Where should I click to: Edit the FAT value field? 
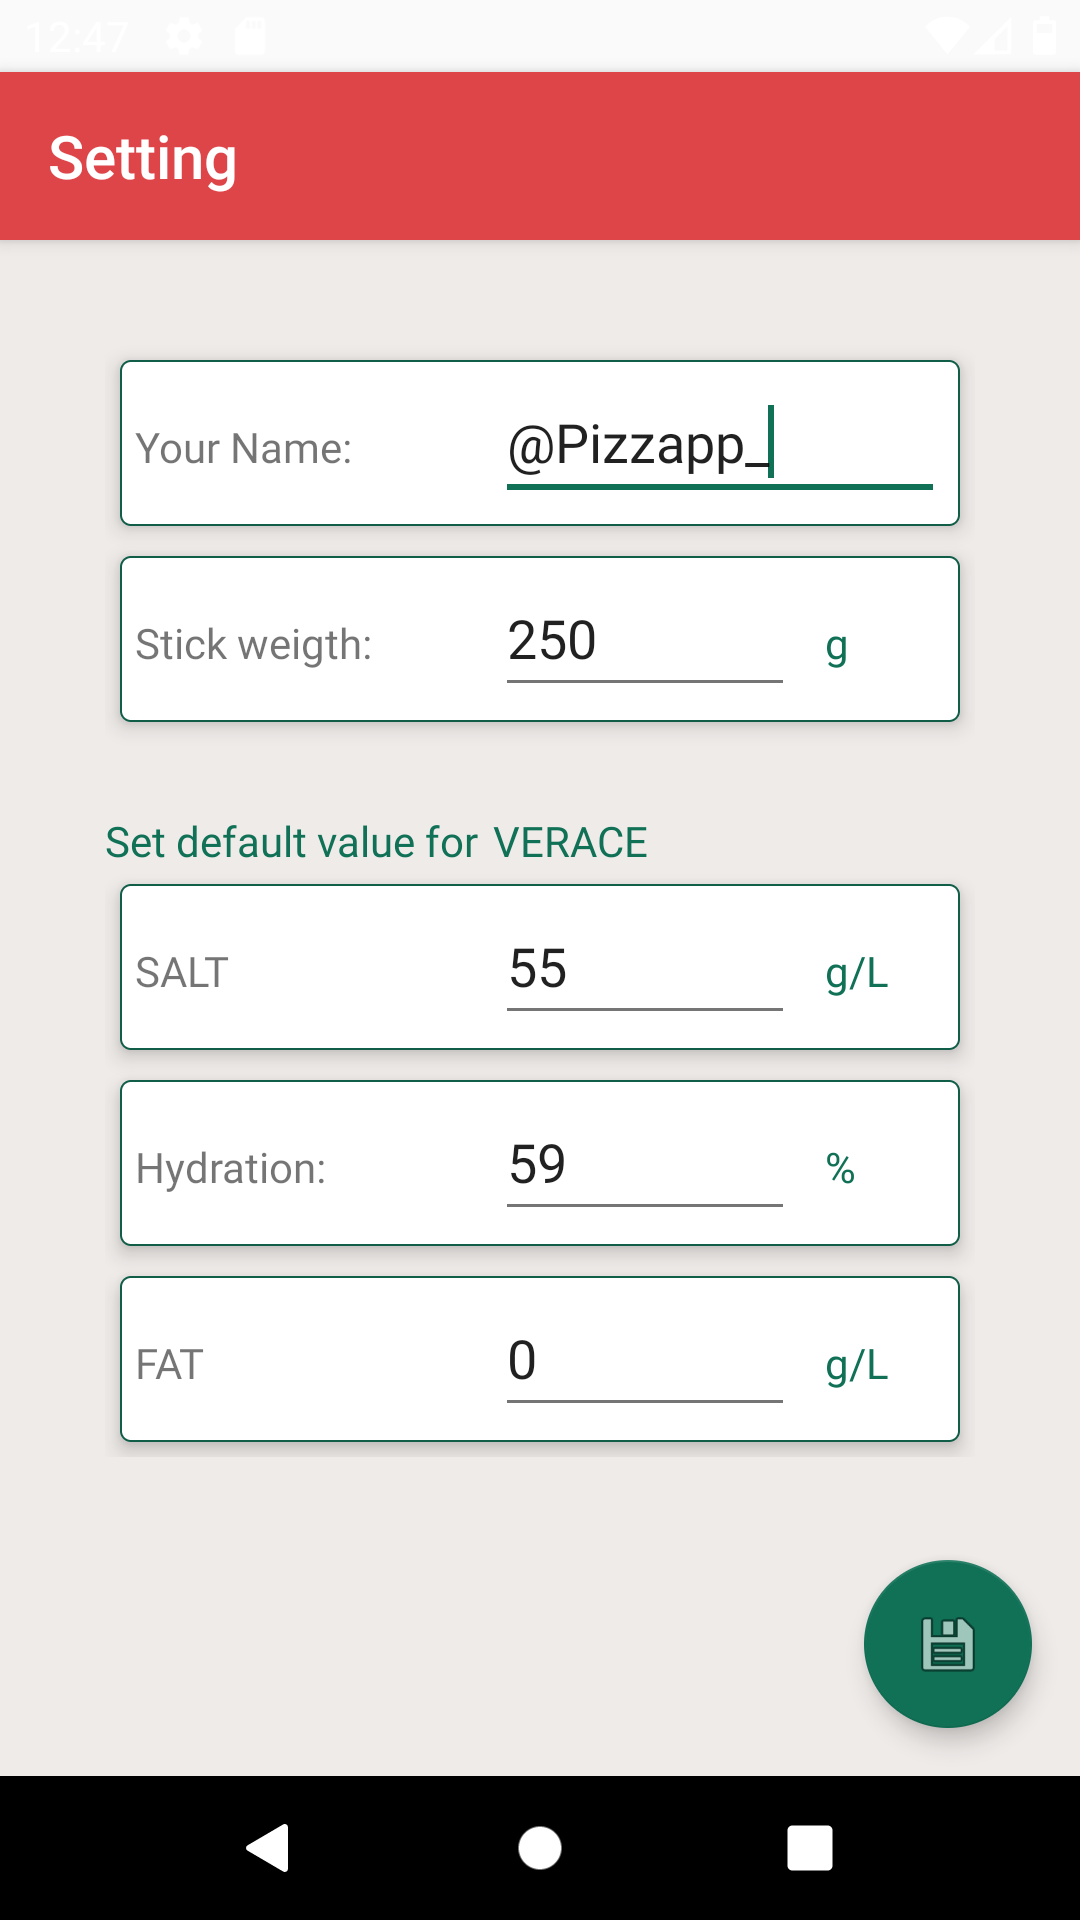tap(645, 1361)
